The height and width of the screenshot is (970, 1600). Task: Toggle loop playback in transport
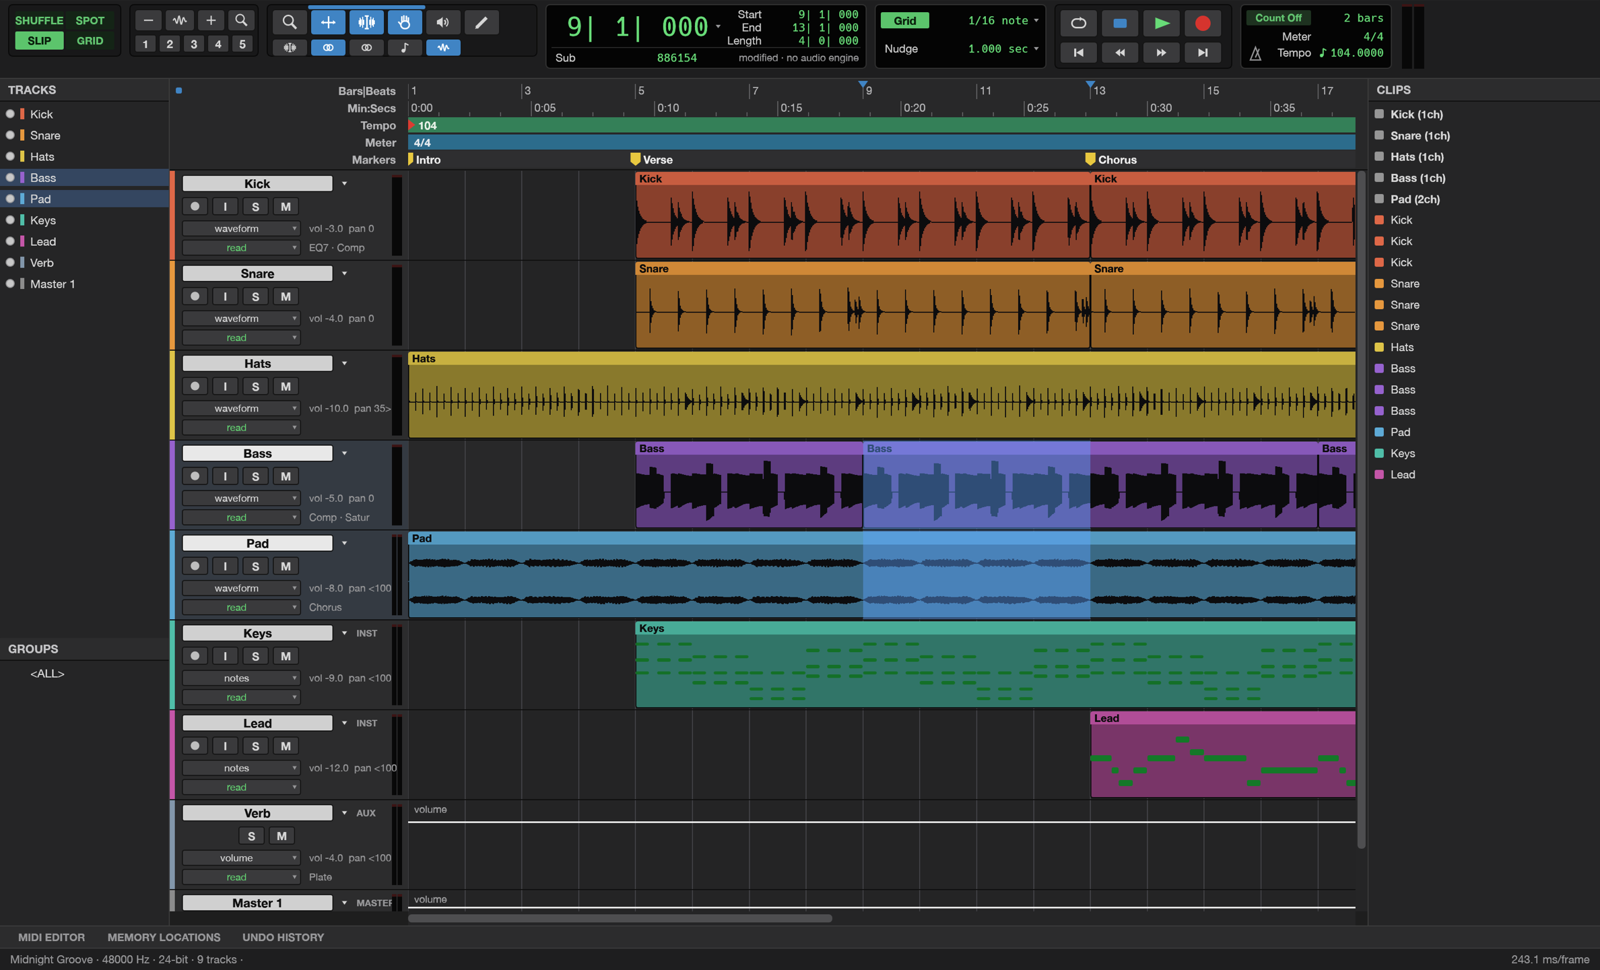[x=1078, y=23]
